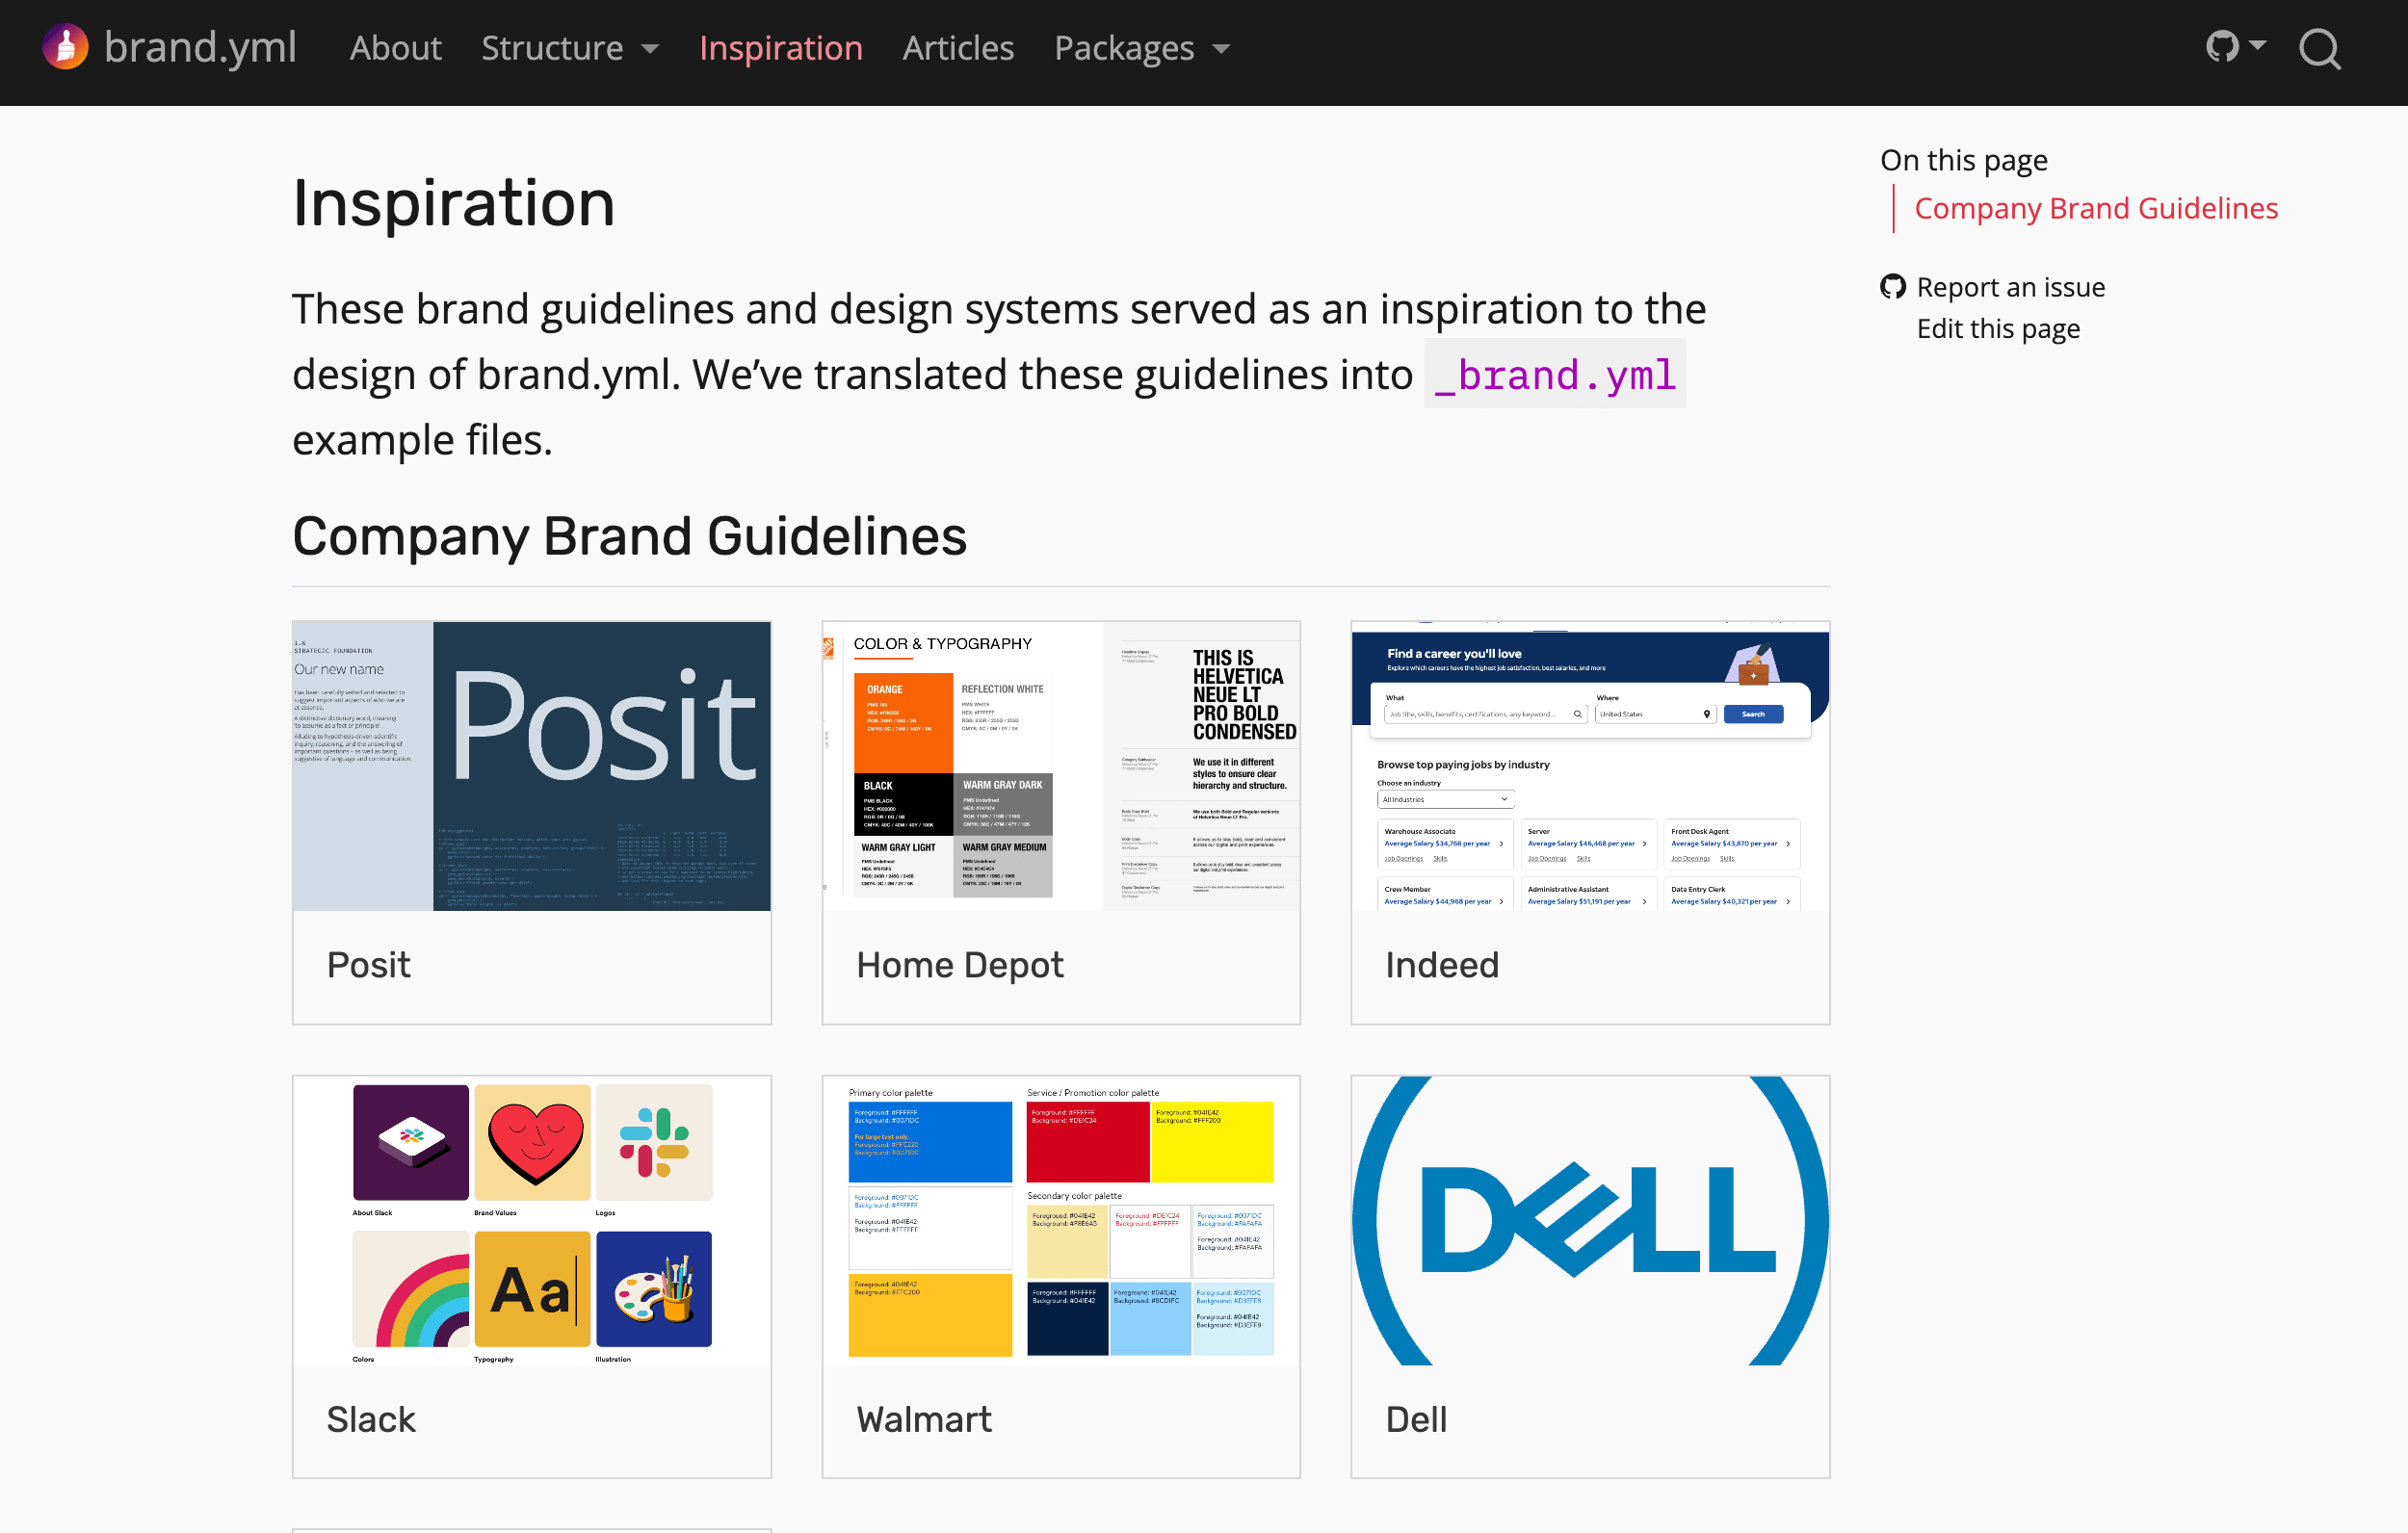Click the Slack logo tile in thumbnail

[654, 1143]
